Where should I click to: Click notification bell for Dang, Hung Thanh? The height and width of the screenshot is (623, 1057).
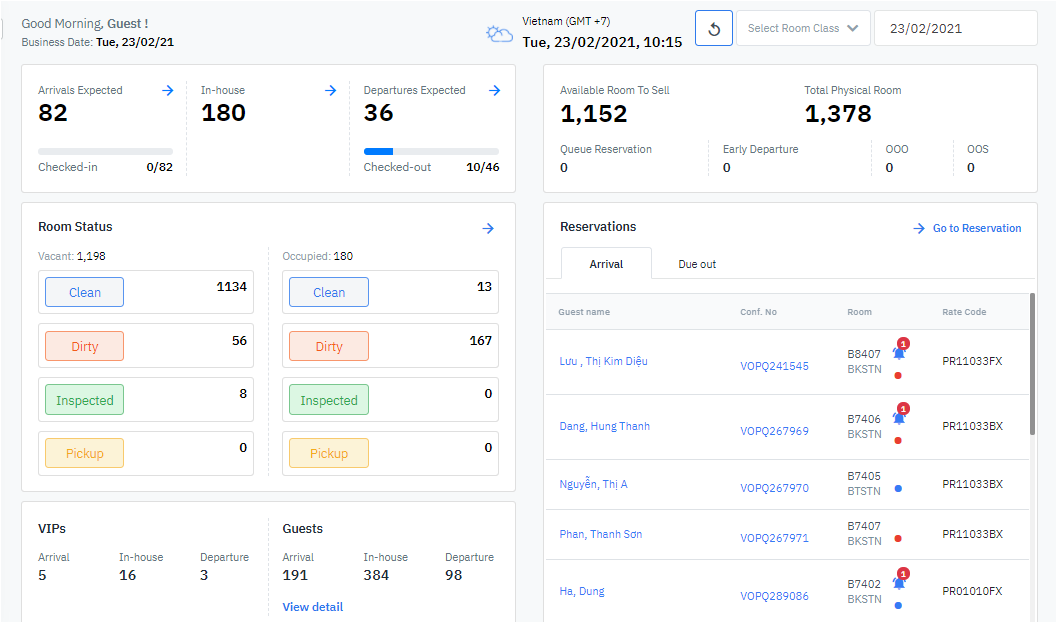pyautogui.click(x=899, y=417)
